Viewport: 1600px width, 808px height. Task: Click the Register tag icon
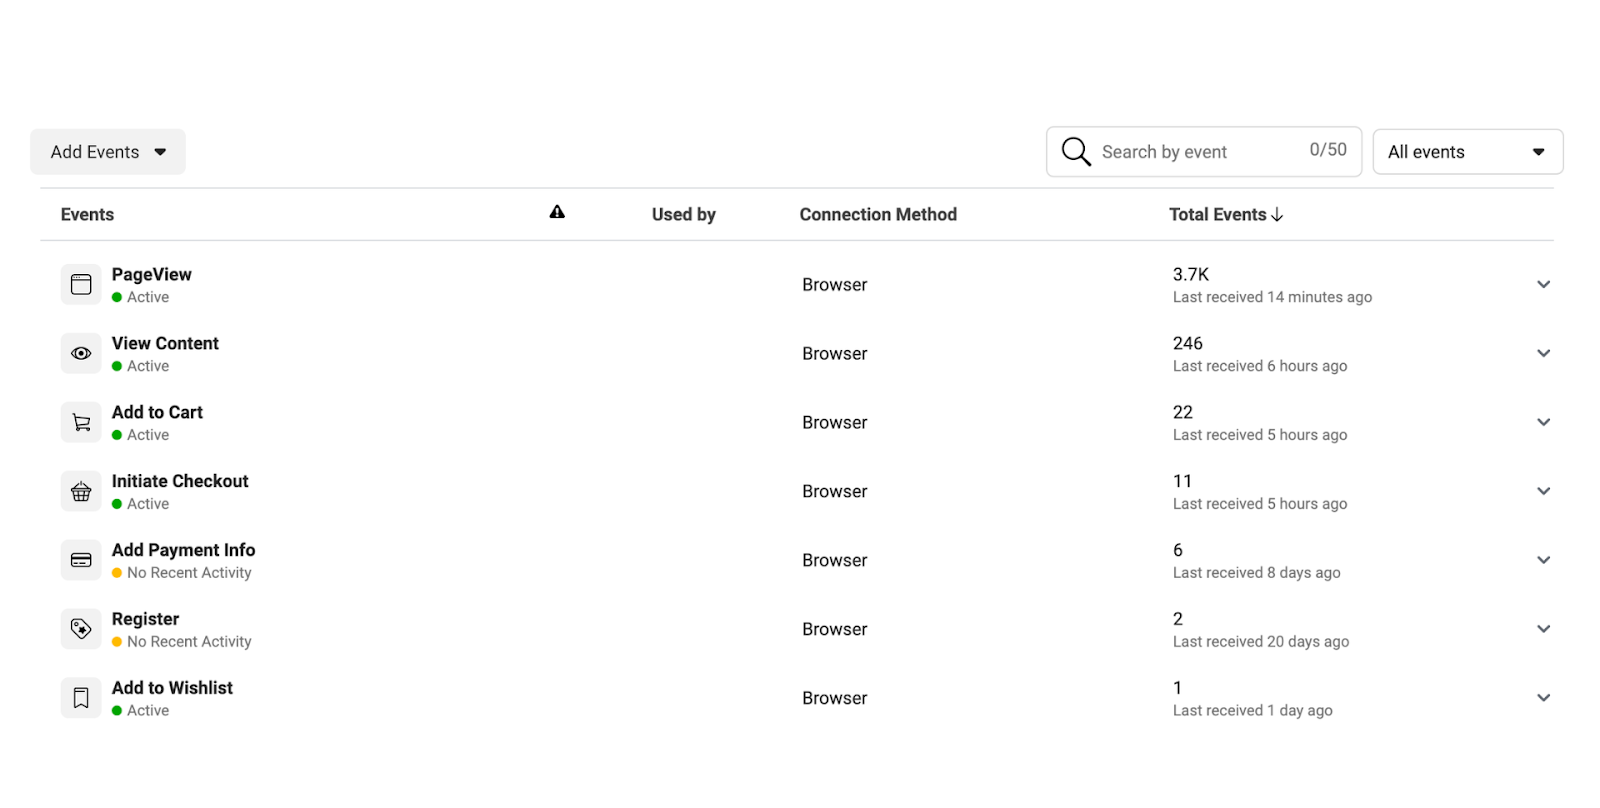coord(81,630)
